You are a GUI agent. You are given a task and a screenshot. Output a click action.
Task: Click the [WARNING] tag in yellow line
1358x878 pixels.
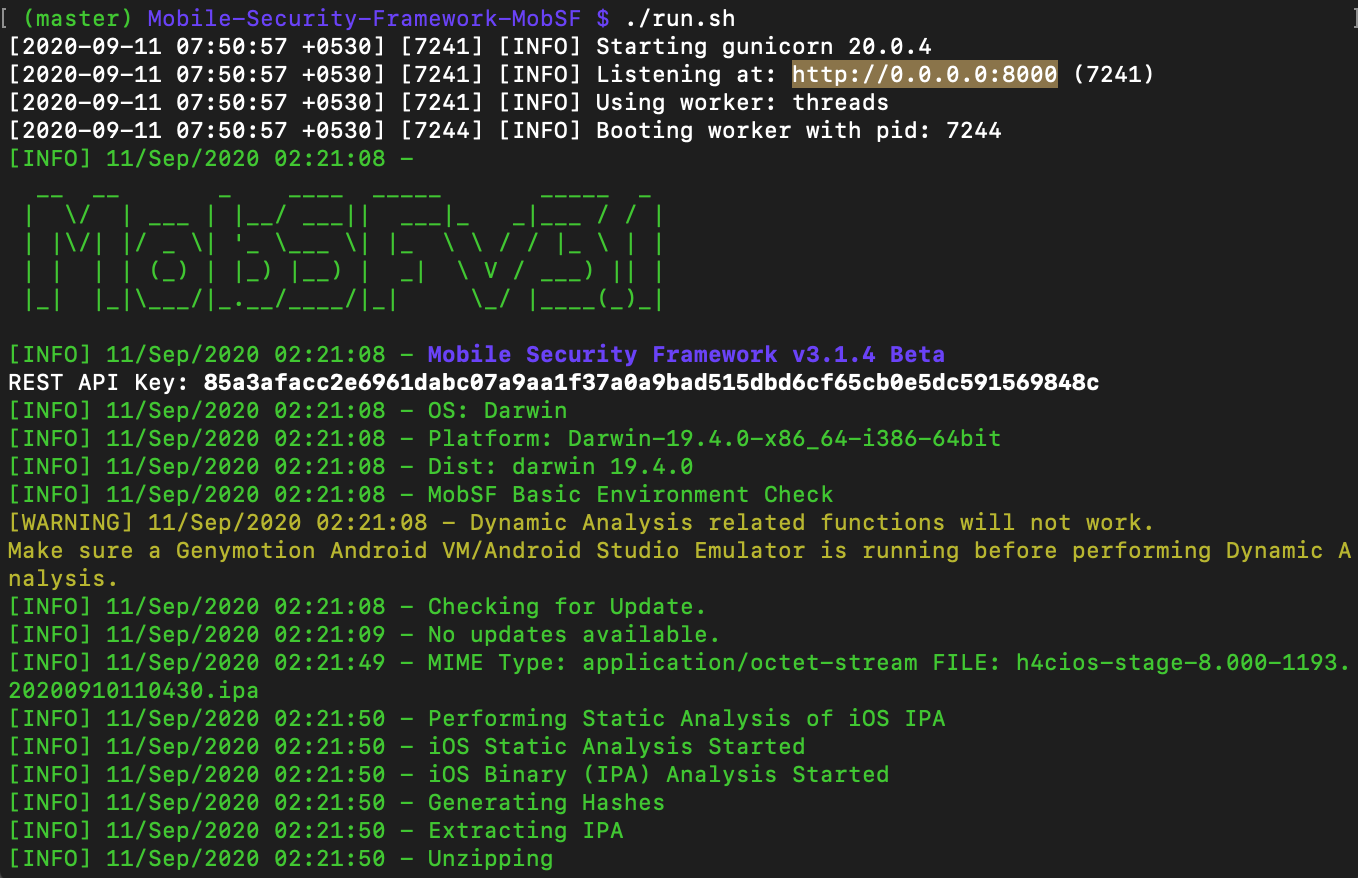(71, 522)
